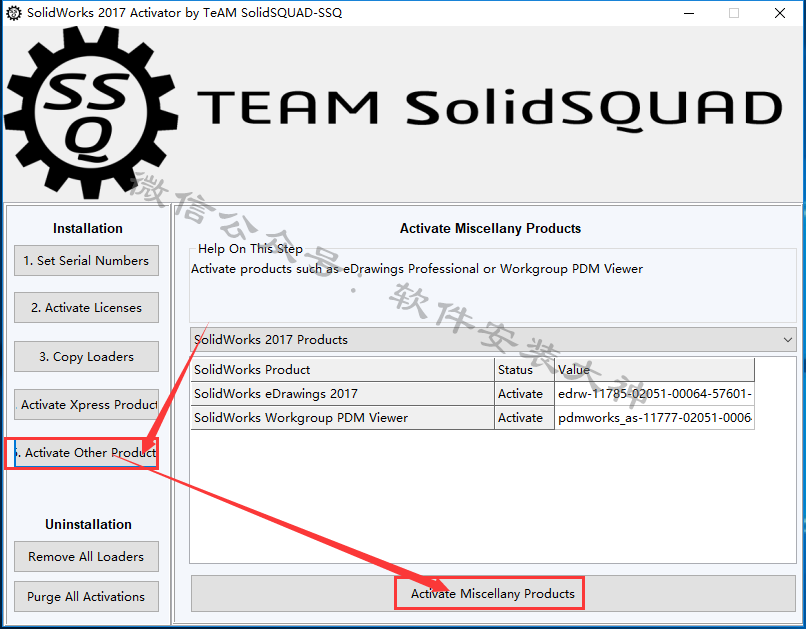The width and height of the screenshot is (806, 629).
Task: Click Activate status of eDrawings 2017
Action: pos(524,394)
